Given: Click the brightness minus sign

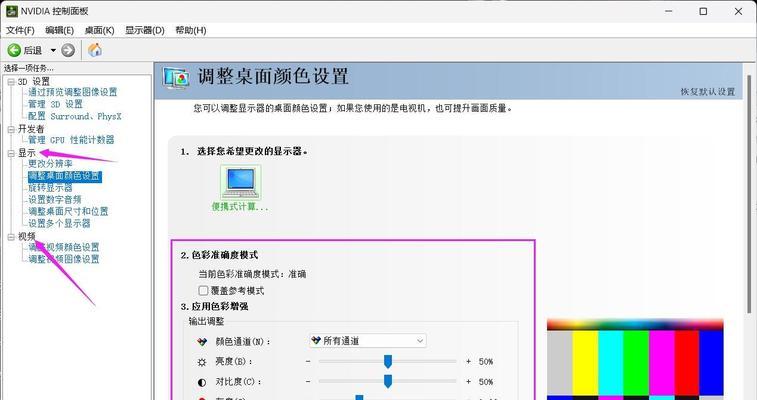Looking at the screenshot, I should (308, 361).
